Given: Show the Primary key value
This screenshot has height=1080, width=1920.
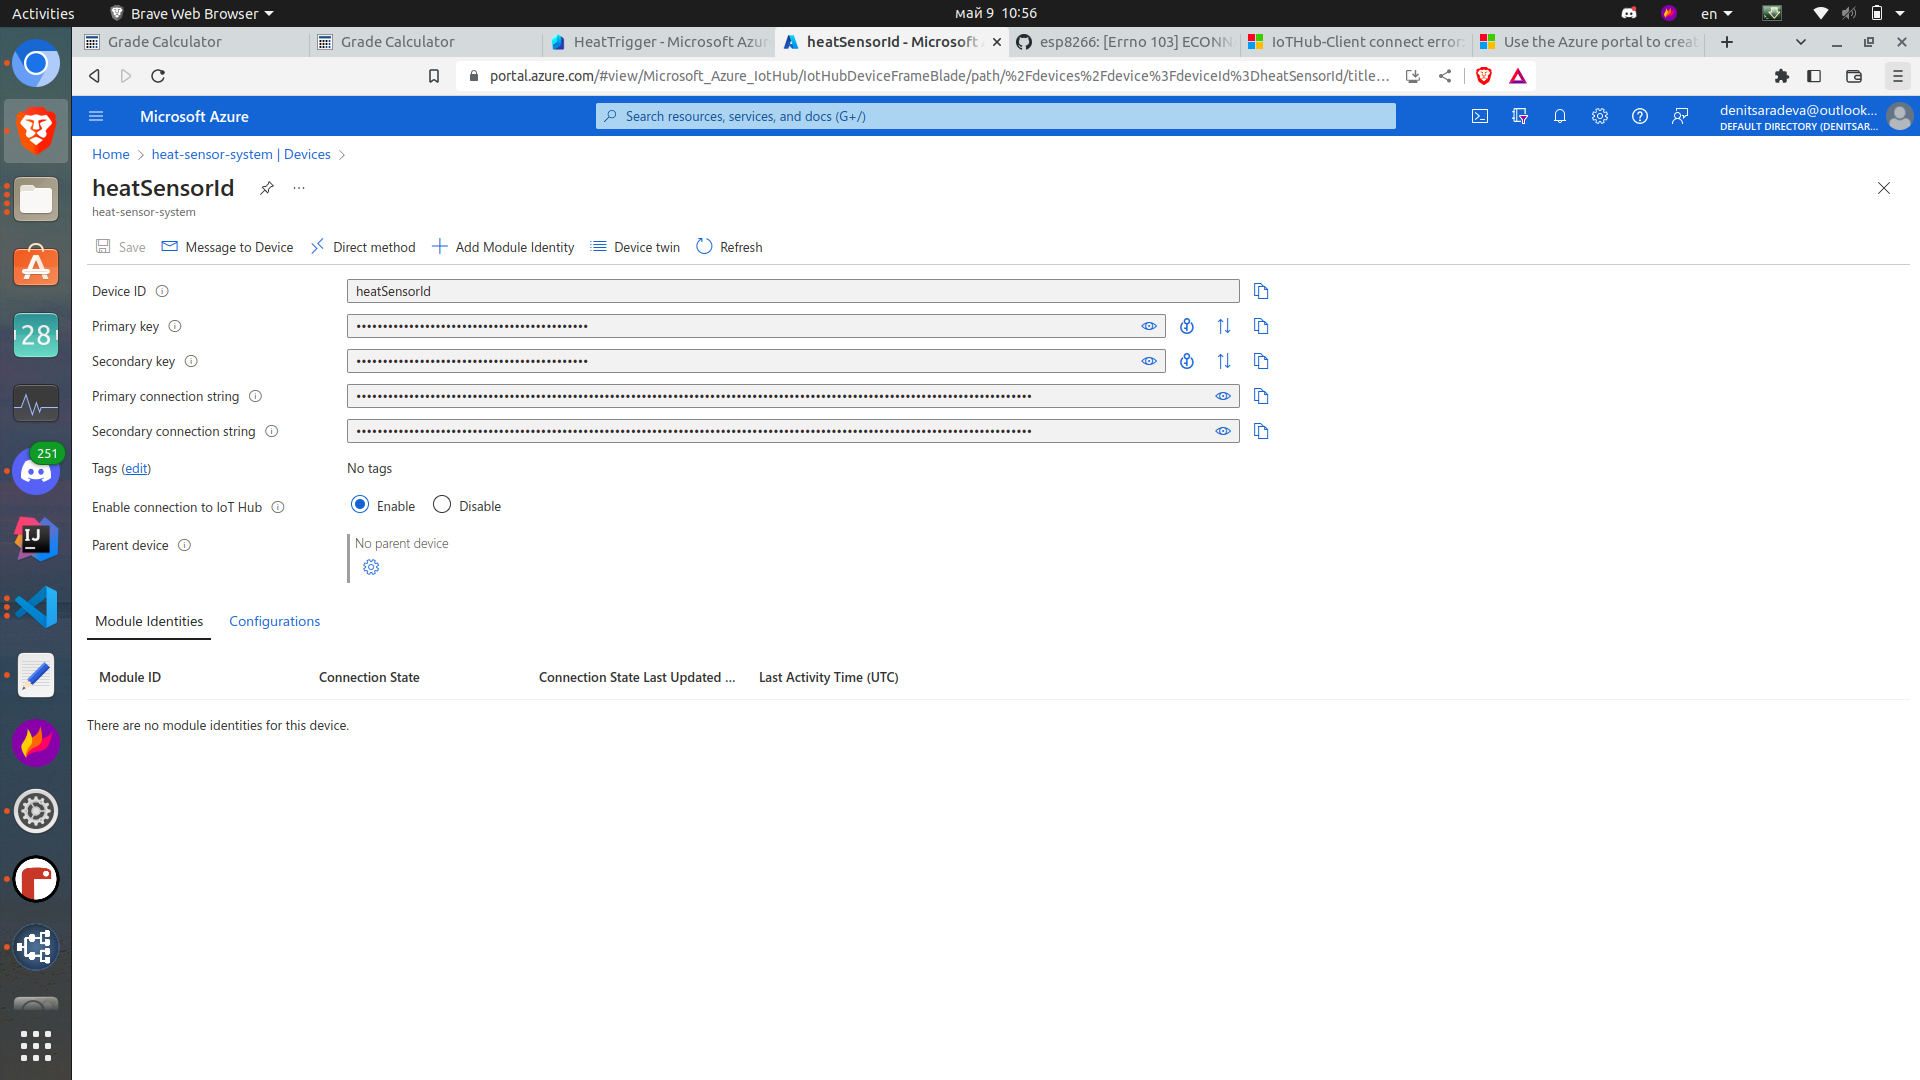Looking at the screenshot, I should [1149, 326].
